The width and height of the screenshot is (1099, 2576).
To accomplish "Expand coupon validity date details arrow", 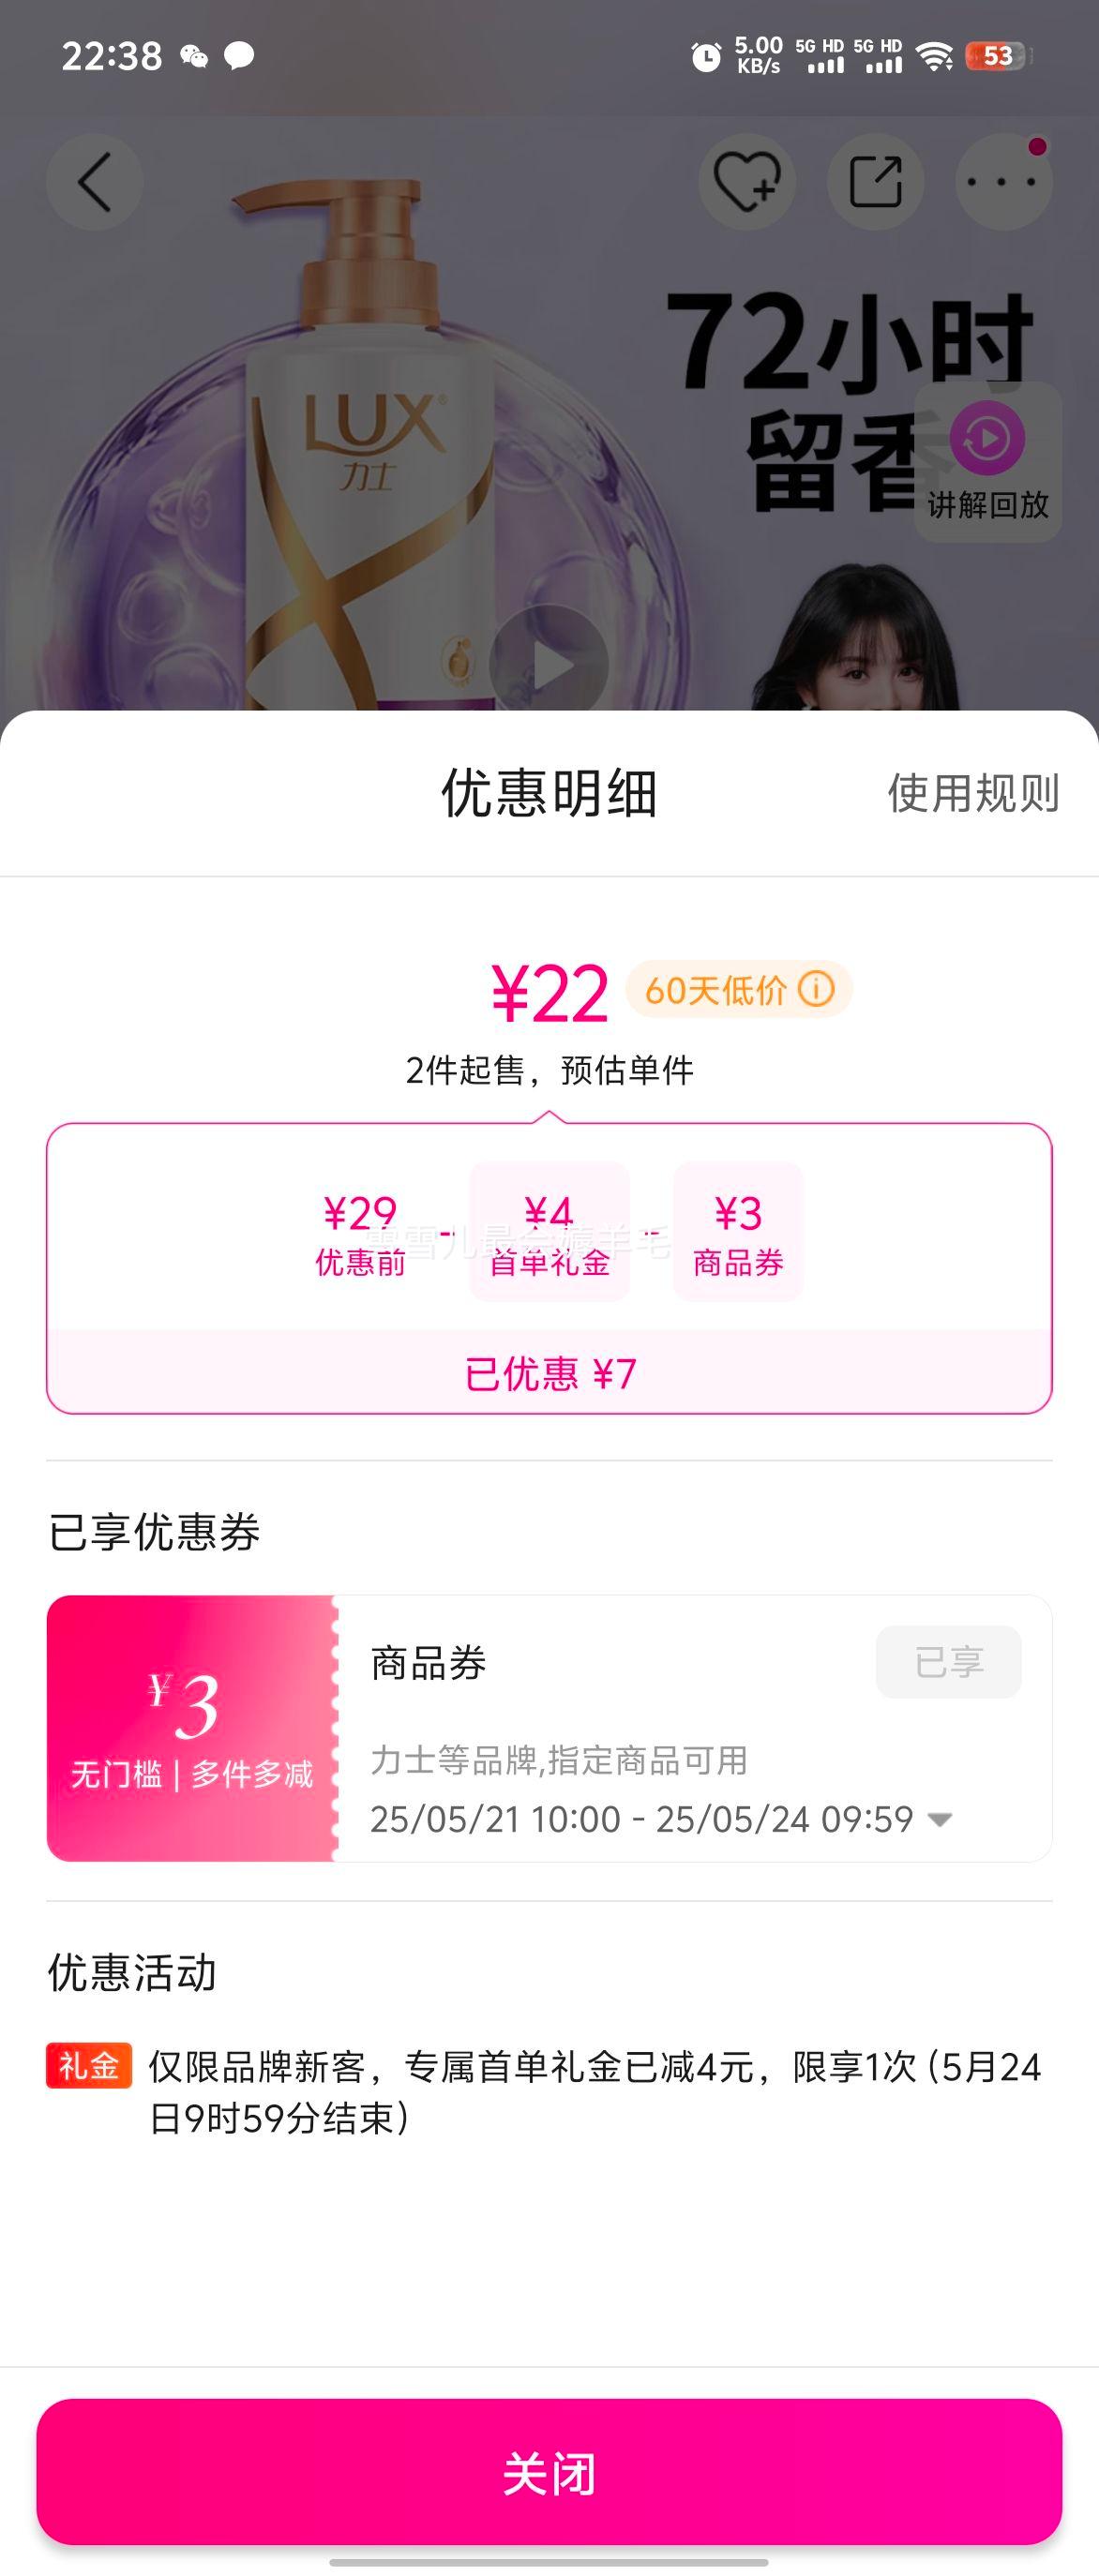I will pyautogui.click(x=939, y=1820).
